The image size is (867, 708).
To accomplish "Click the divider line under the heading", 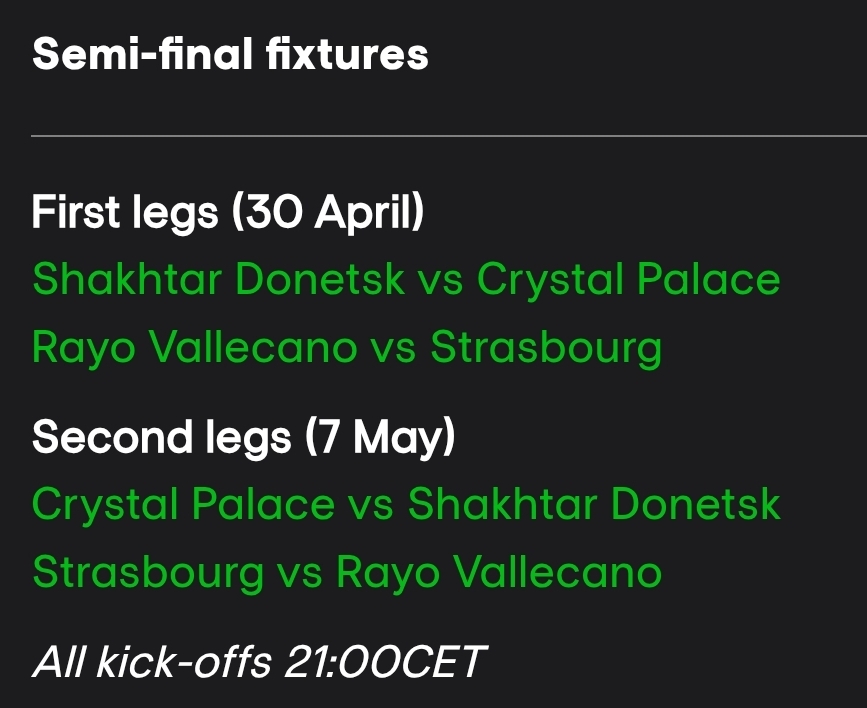I will [448, 134].
